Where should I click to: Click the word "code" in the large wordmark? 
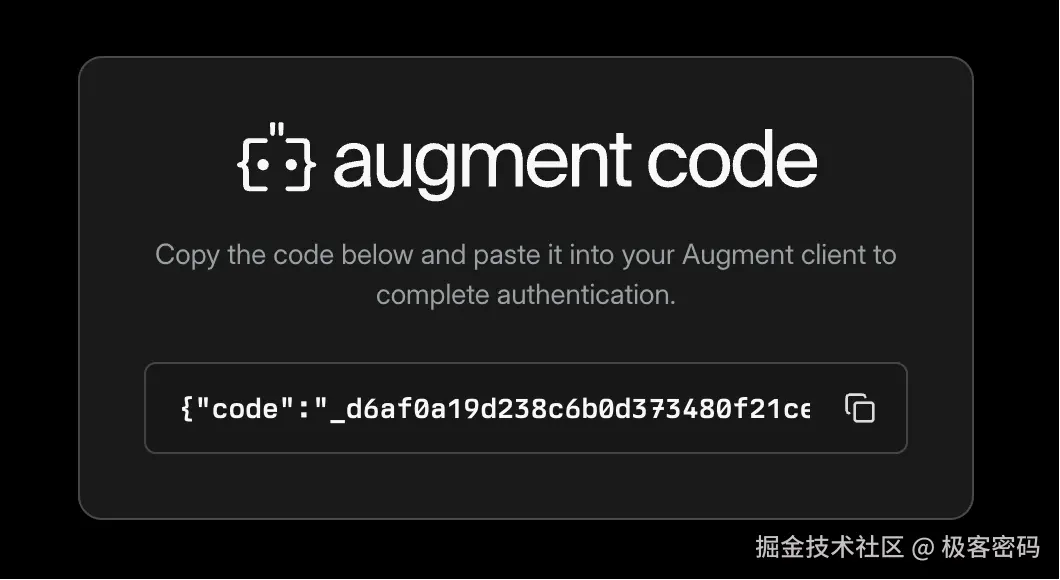tap(733, 159)
